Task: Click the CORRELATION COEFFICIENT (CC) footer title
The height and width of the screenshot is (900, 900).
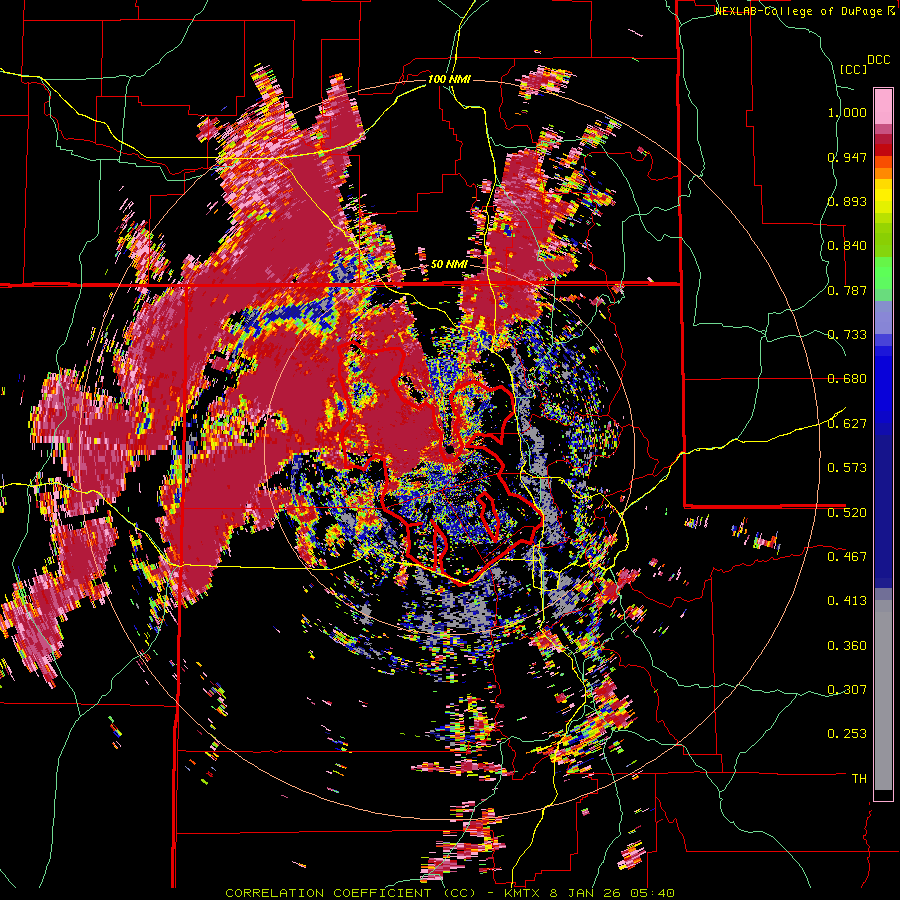Action: (x=351, y=893)
